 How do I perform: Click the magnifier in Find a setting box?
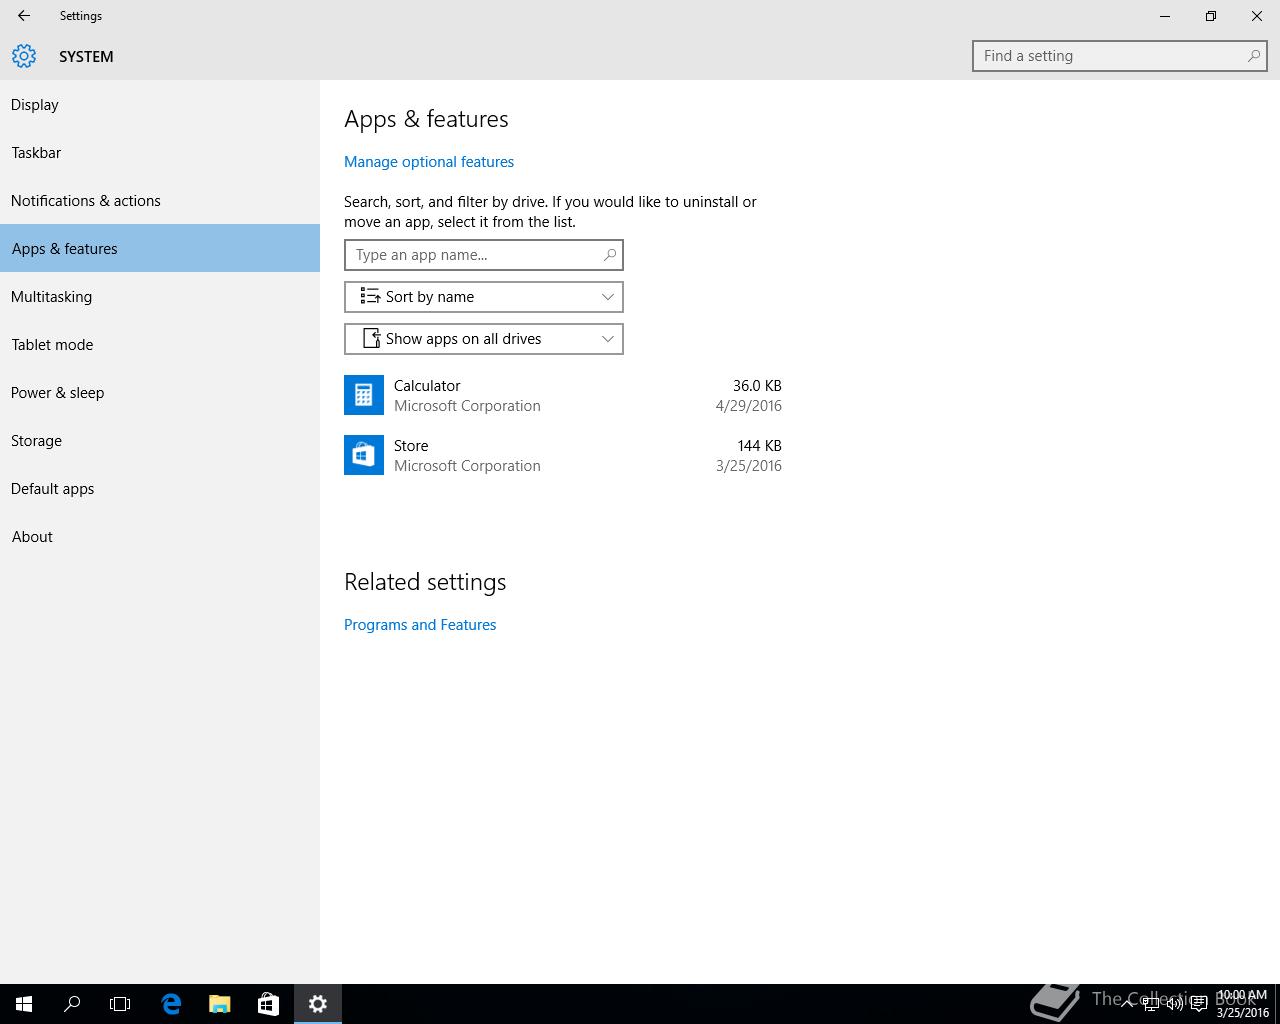pos(1253,56)
